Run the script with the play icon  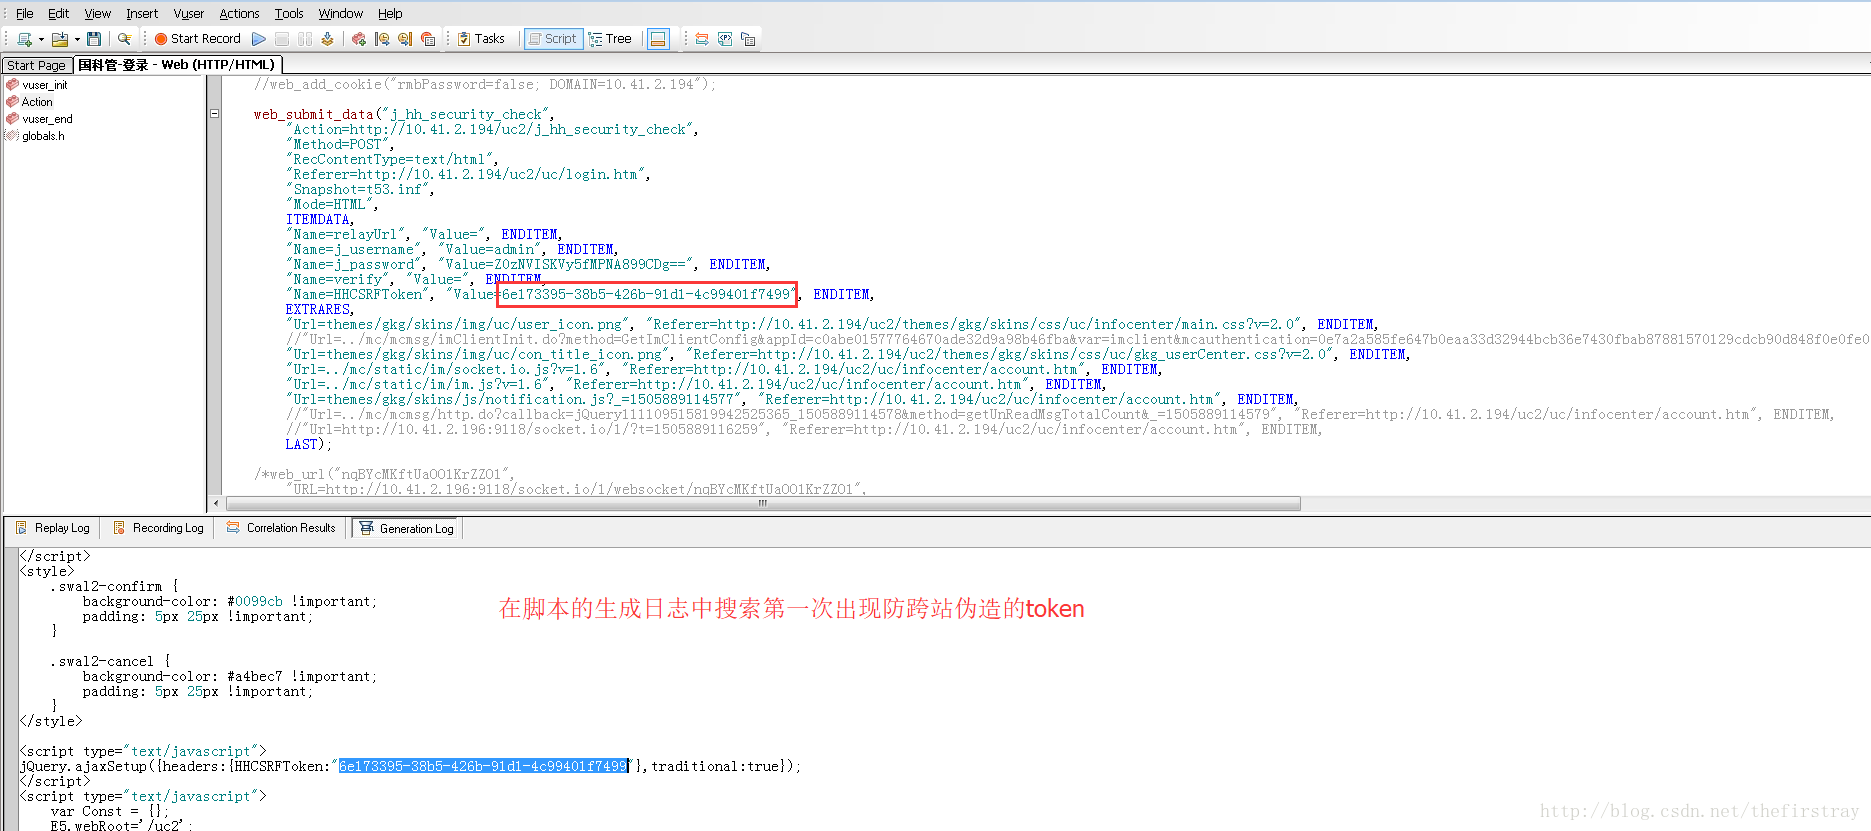pyautogui.click(x=259, y=39)
